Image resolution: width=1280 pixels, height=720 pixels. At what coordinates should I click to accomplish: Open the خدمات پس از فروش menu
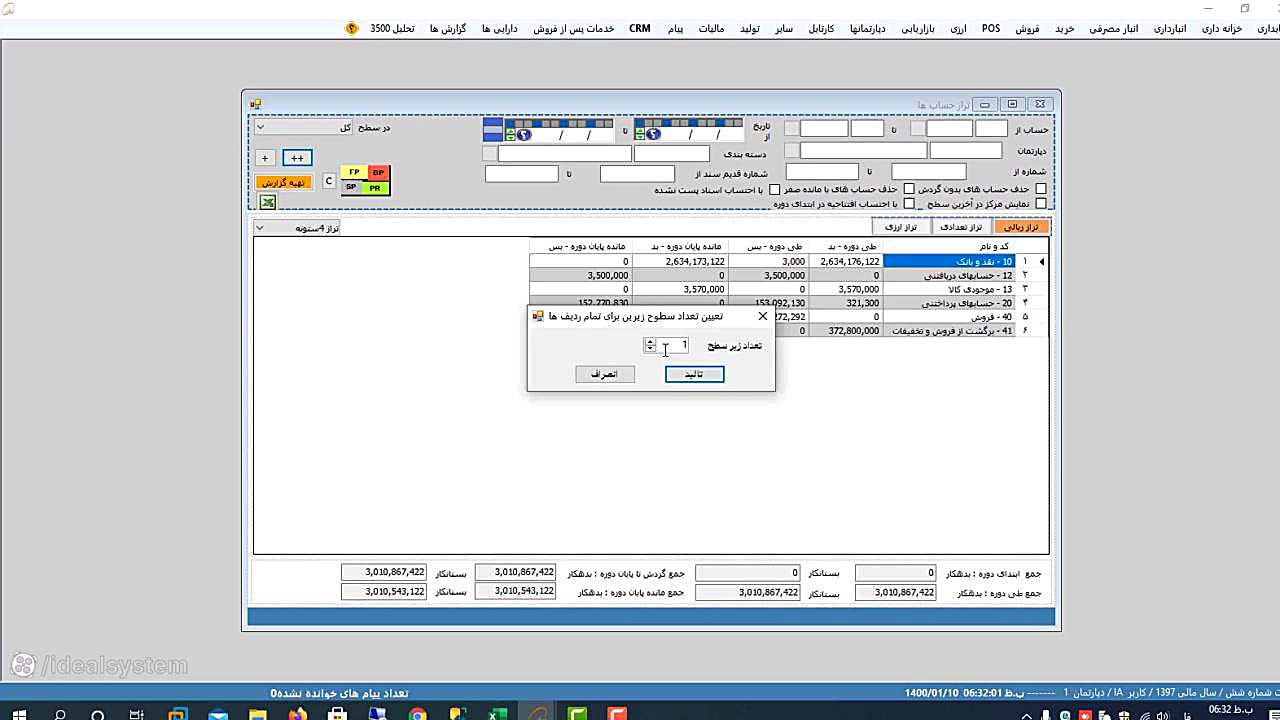(573, 29)
